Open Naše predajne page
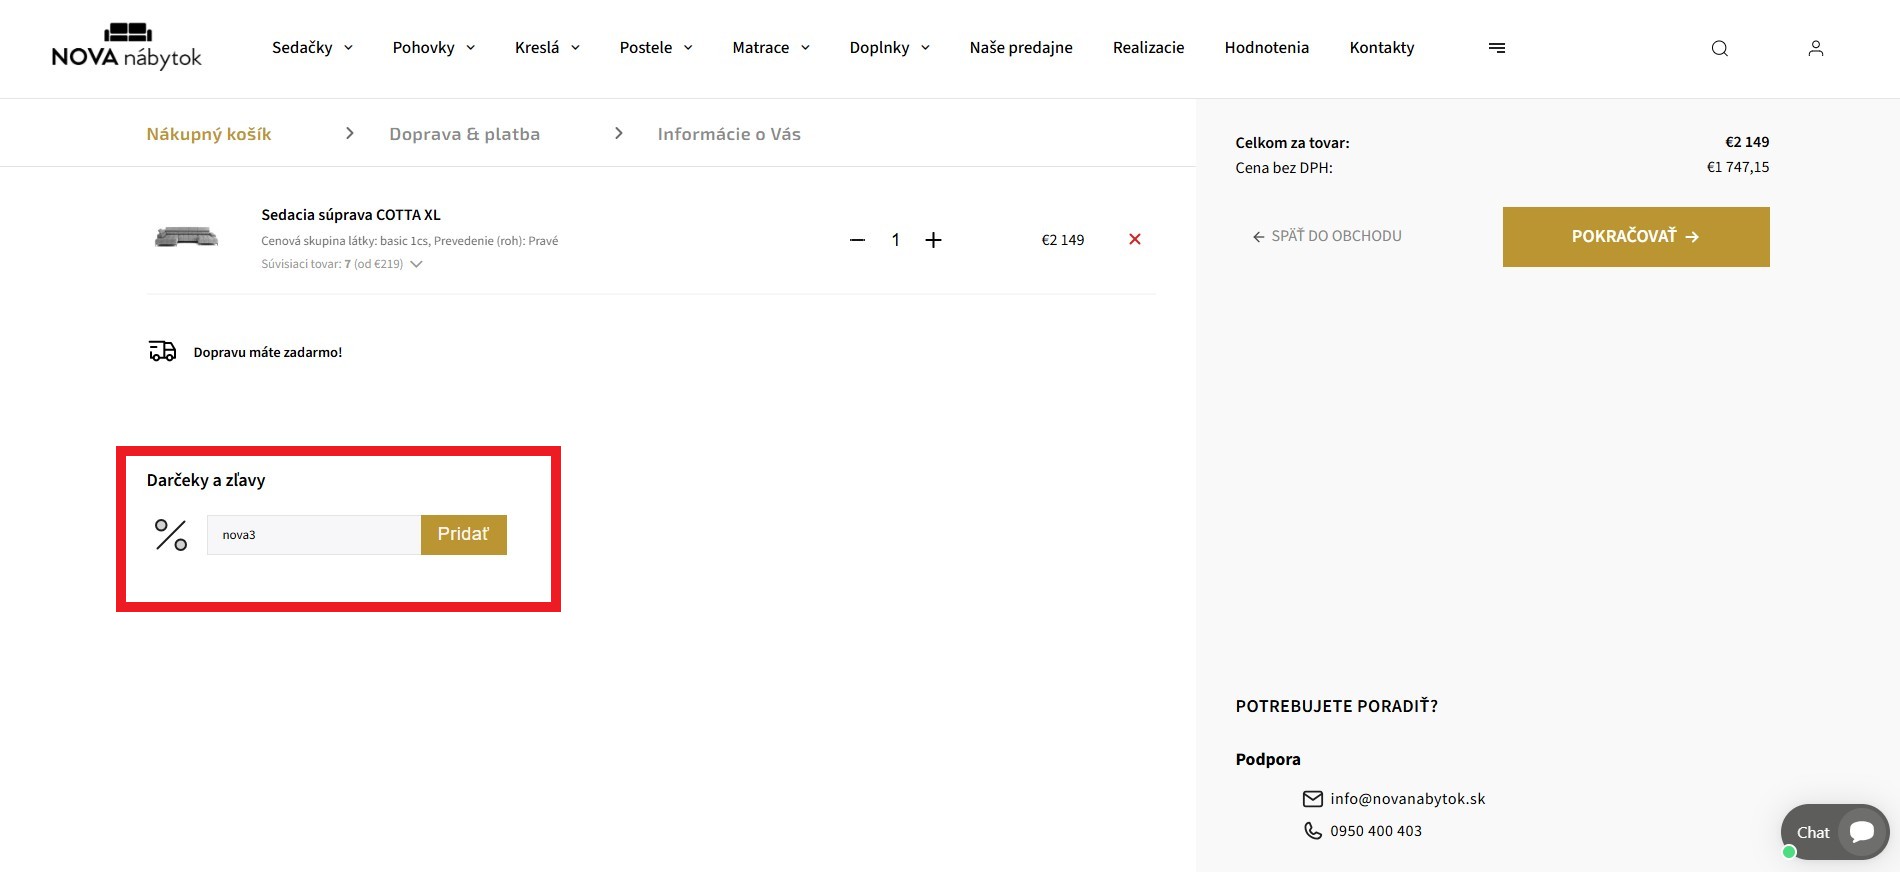Screen dimensions: 1900x872 (1021, 48)
